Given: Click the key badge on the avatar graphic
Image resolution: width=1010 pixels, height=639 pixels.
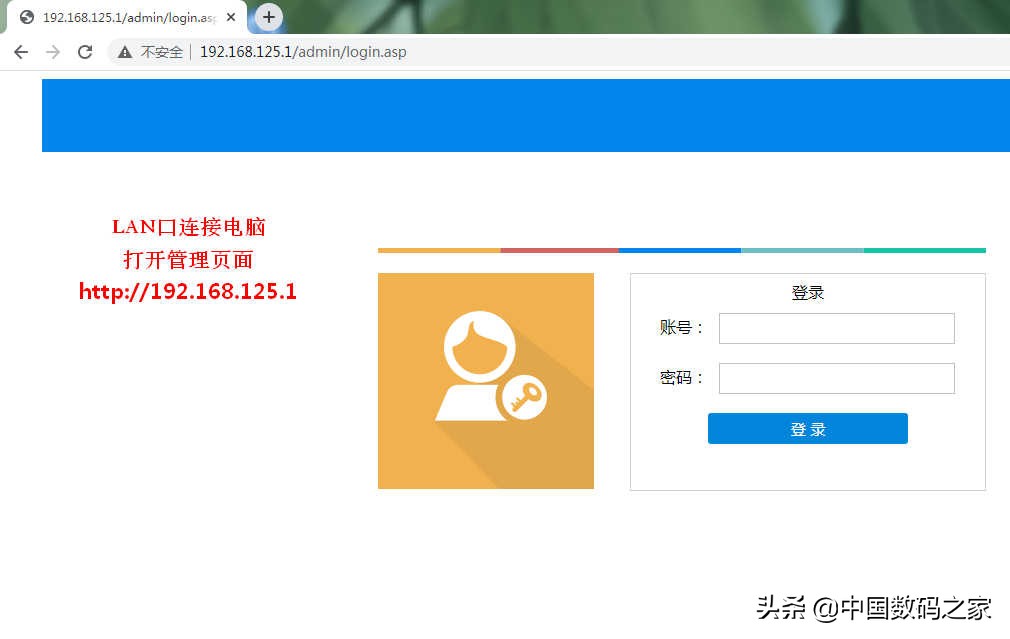Looking at the screenshot, I should tap(524, 396).
